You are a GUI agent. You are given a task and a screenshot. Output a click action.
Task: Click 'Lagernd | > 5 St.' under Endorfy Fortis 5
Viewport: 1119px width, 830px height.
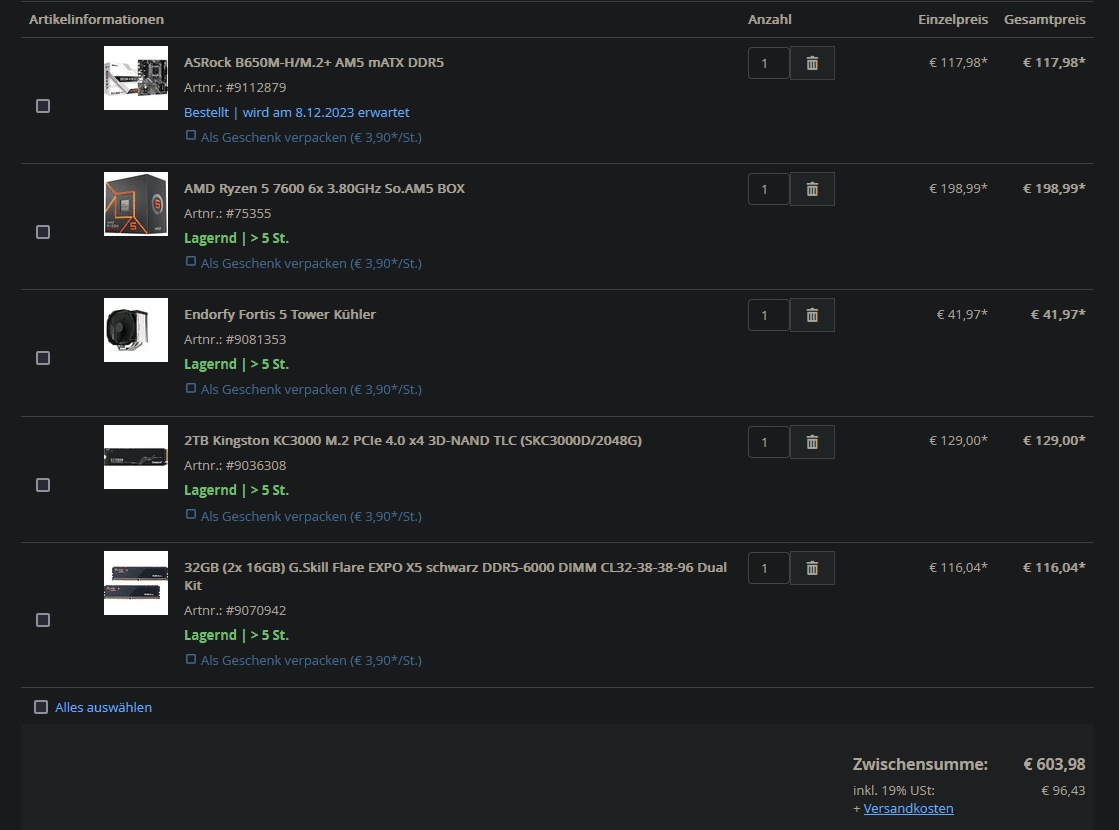click(236, 365)
